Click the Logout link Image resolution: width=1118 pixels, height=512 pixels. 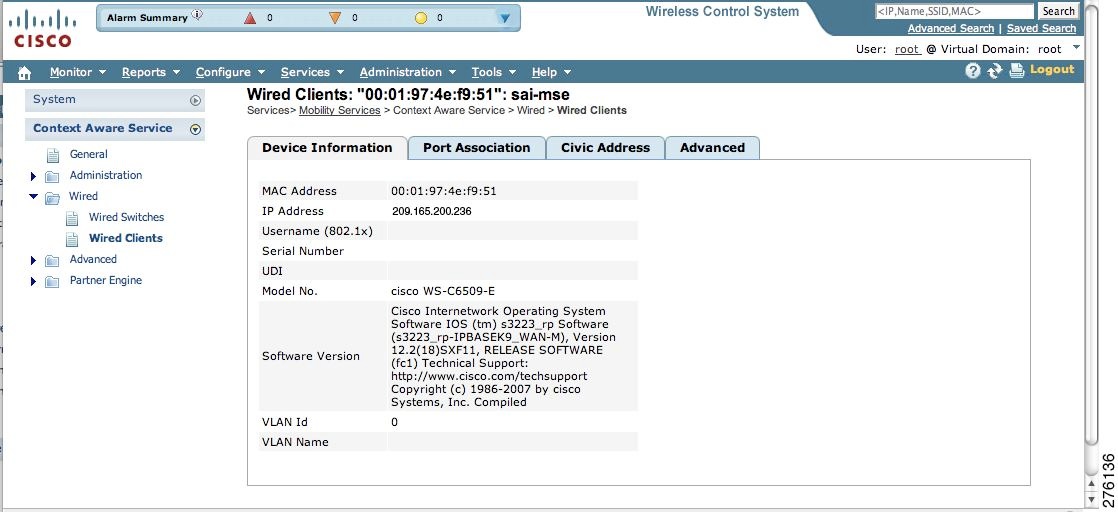1052,69
